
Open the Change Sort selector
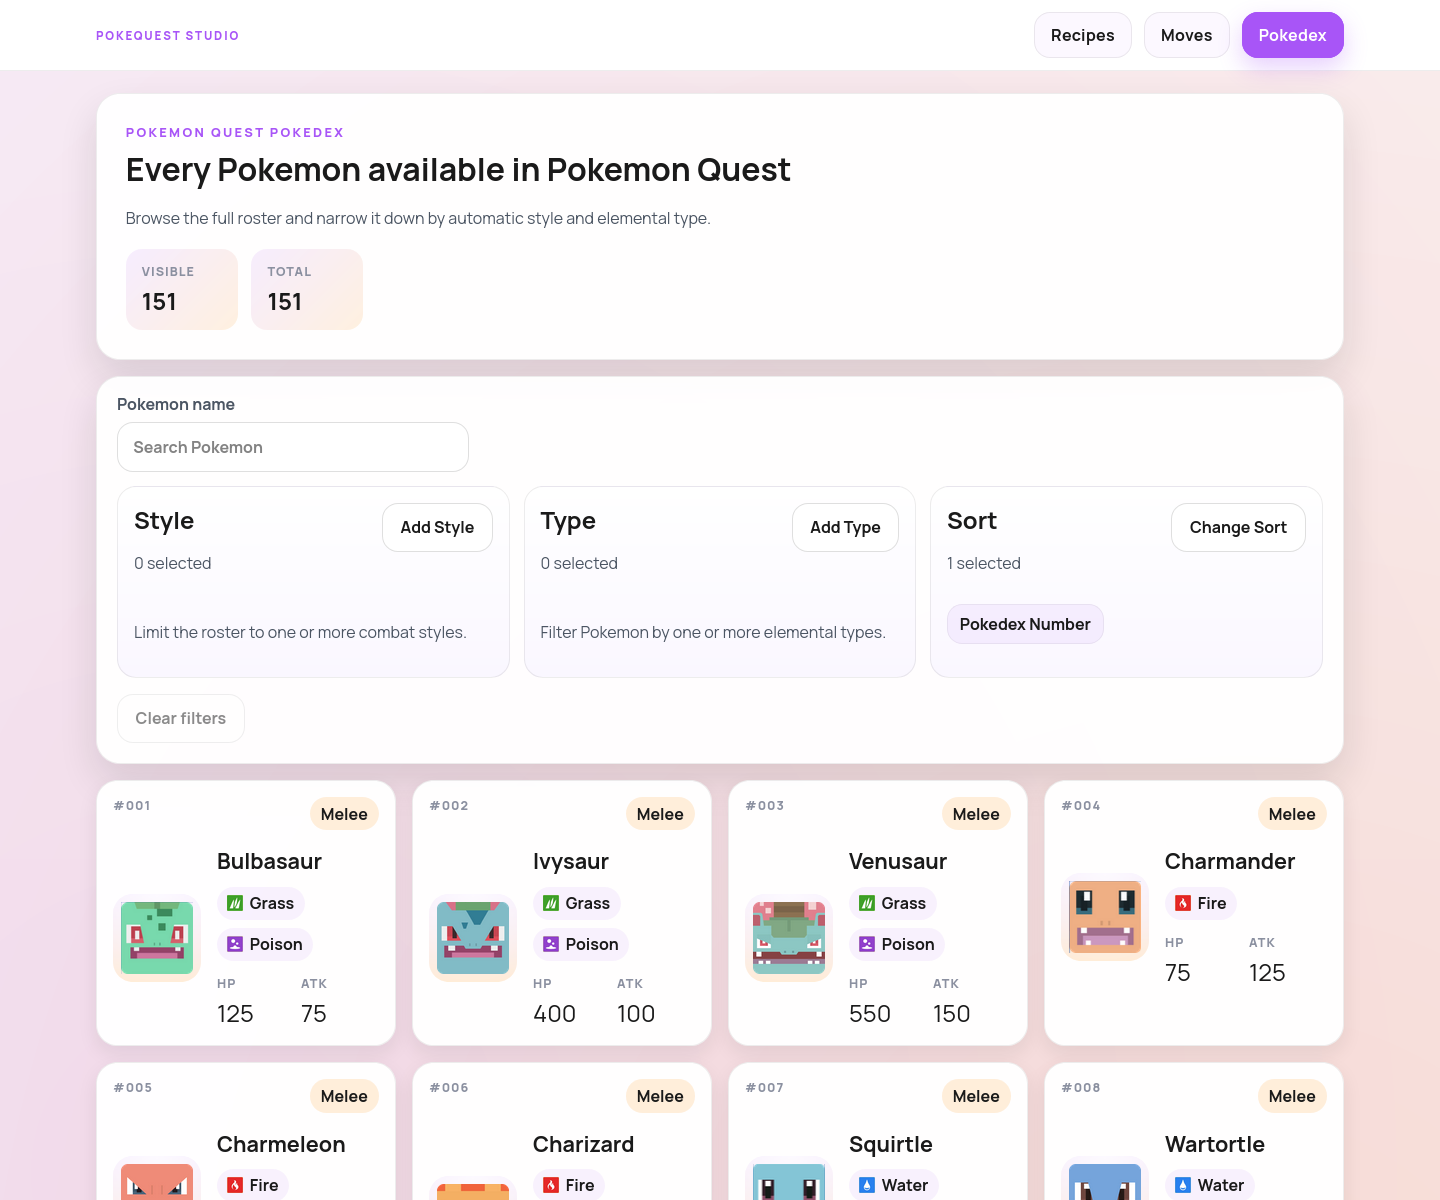(1238, 527)
